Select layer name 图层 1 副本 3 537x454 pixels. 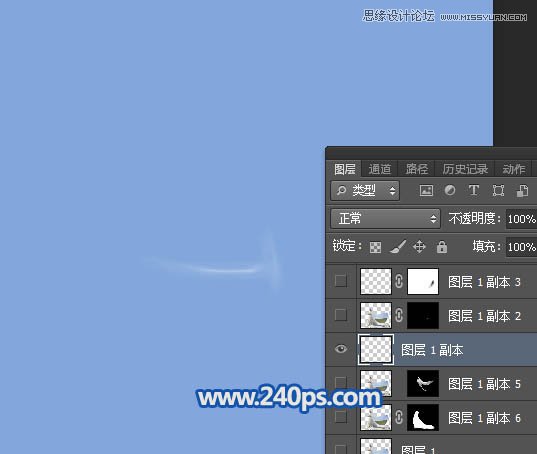(484, 282)
